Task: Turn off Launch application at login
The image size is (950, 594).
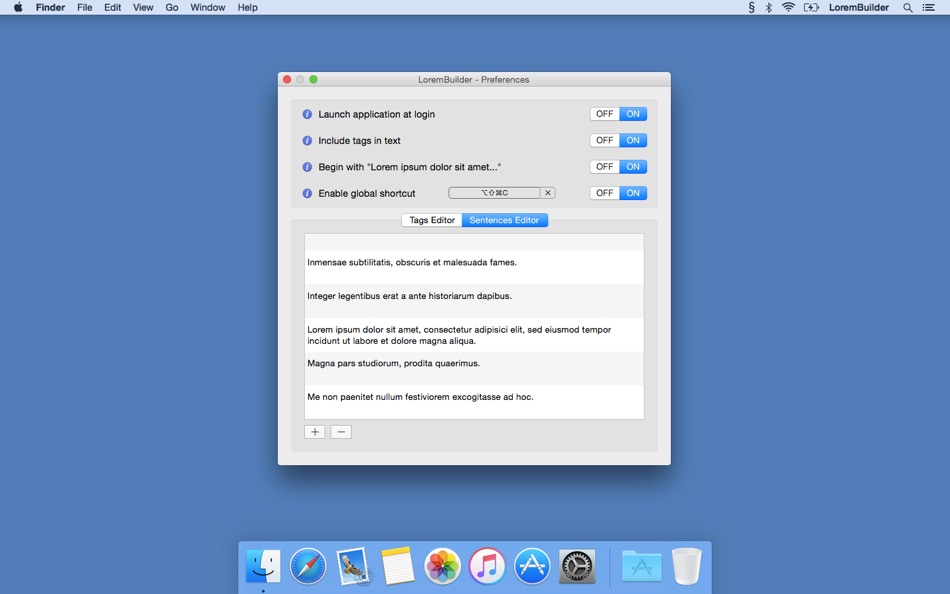Action: click(x=604, y=114)
